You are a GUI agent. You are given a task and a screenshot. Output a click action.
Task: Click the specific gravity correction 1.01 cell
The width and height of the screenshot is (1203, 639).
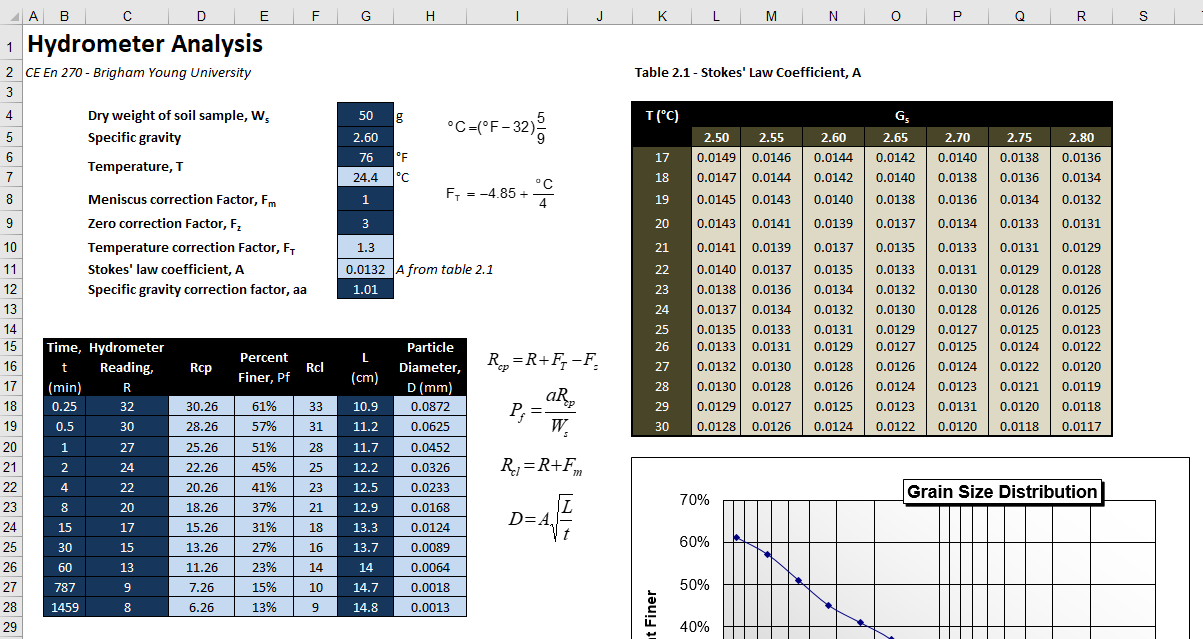366,289
